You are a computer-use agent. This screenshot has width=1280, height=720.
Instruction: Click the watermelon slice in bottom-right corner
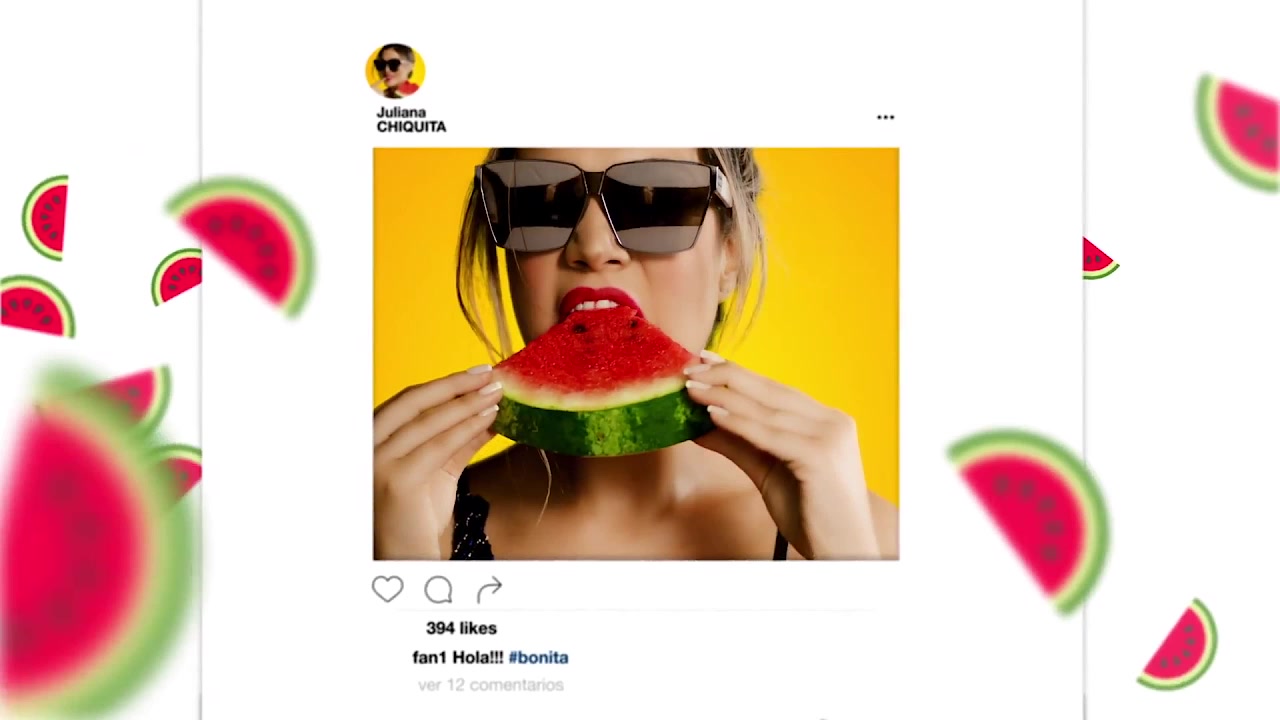(1180, 646)
